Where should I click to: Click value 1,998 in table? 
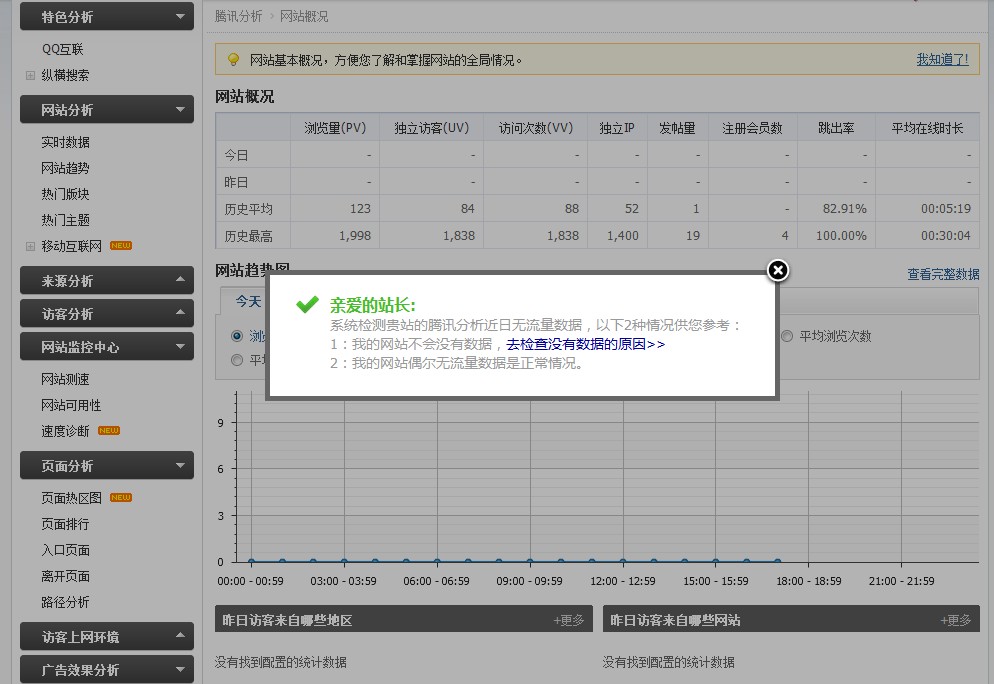[x=355, y=236]
